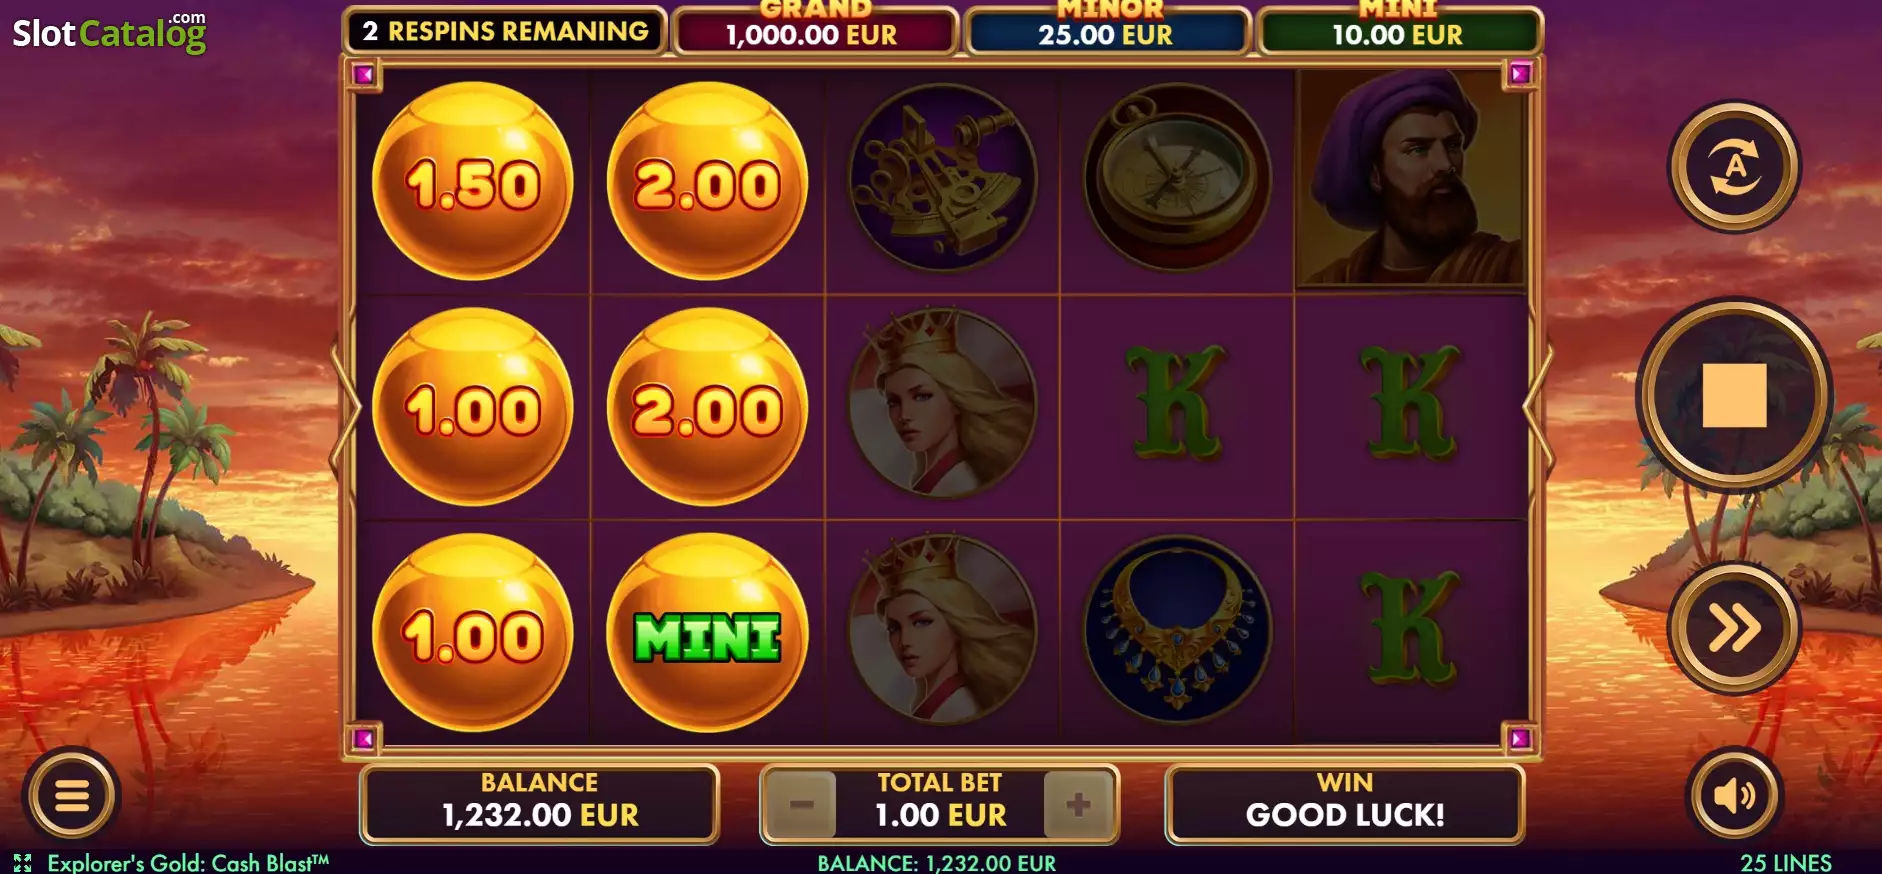This screenshot has width=1882, height=874.
Task: Select the blue necklace symbol
Action: tap(1177, 630)
